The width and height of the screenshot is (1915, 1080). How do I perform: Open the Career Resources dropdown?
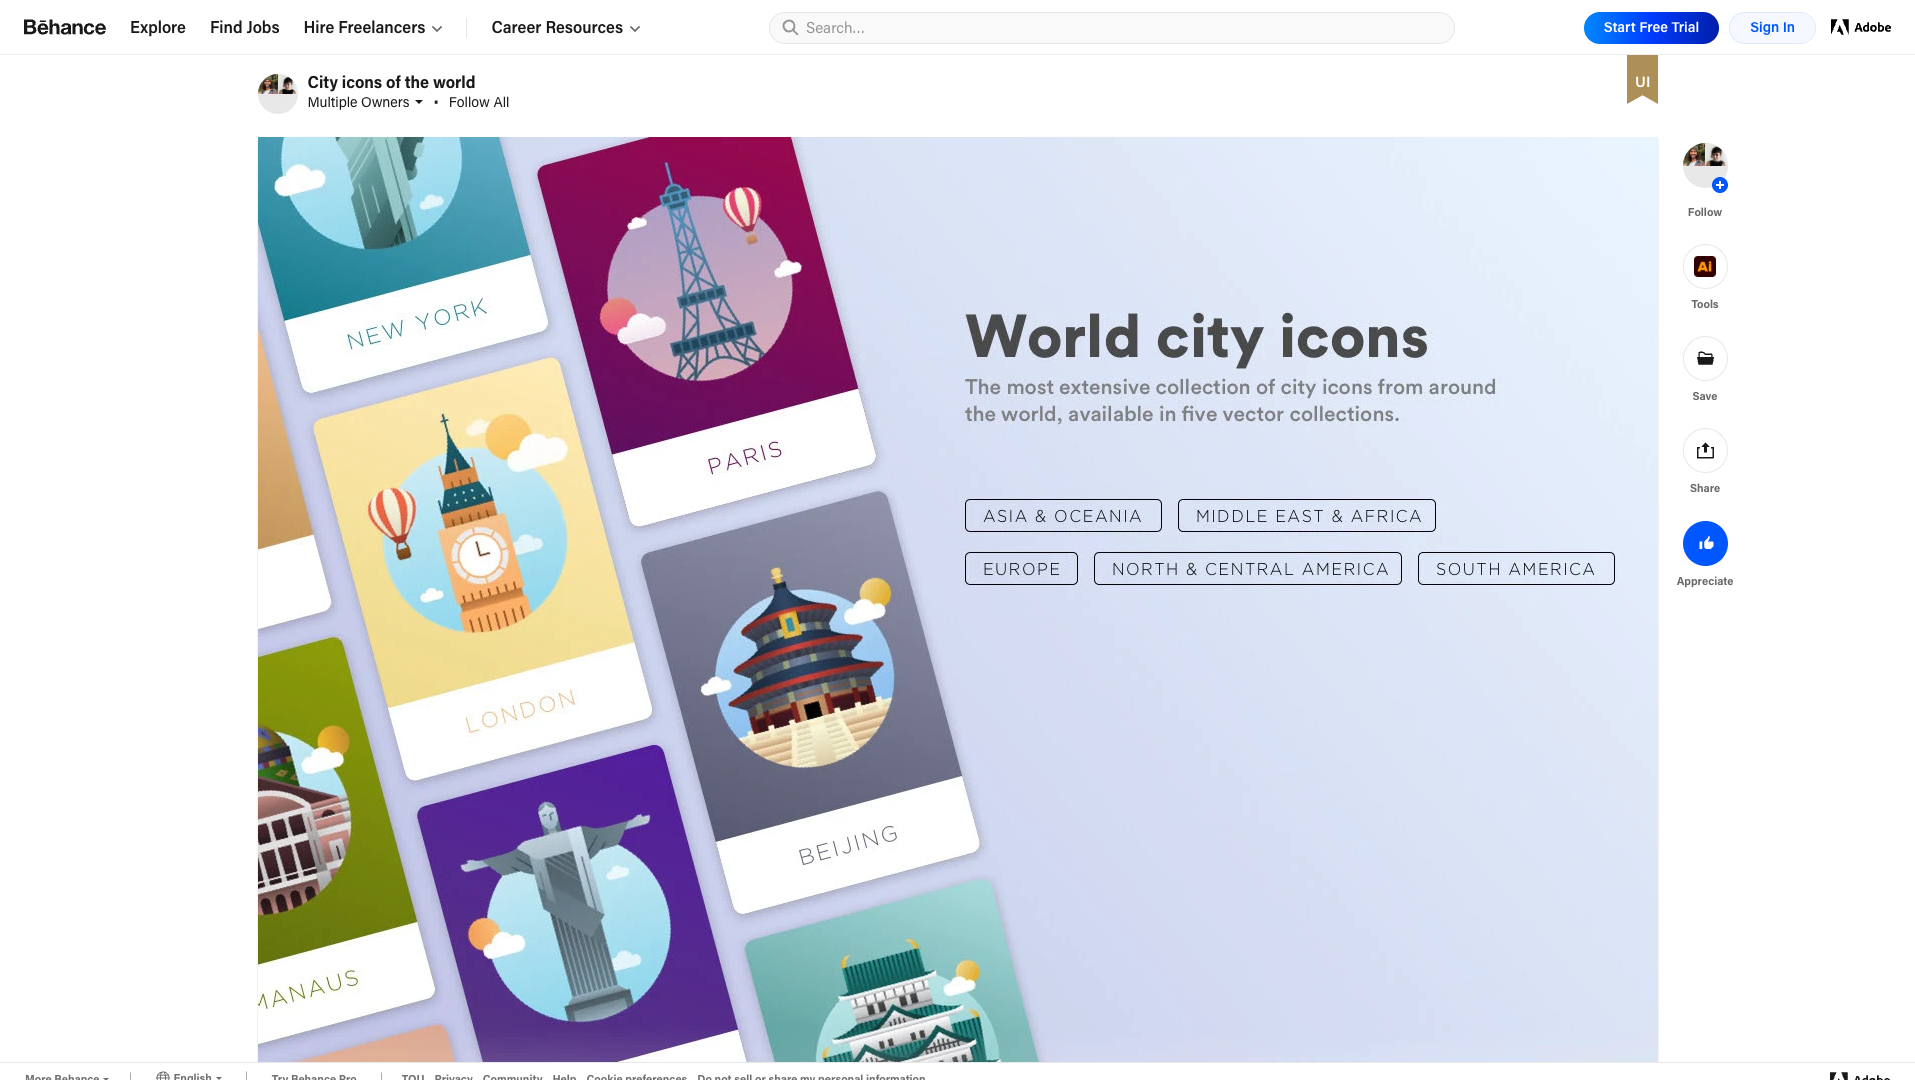pyautogui.click(x=564, y=27)
